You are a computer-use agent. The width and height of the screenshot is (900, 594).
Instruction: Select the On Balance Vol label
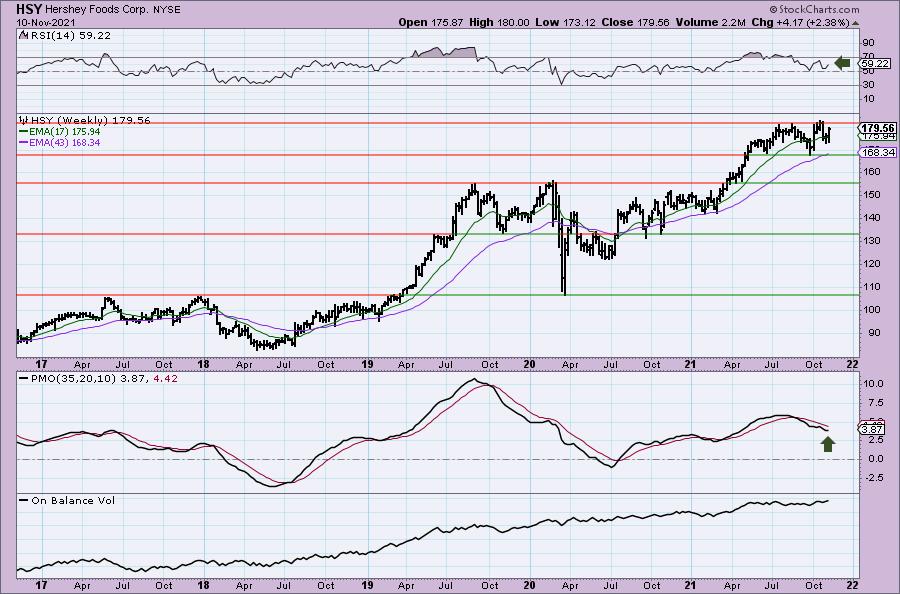pos(73,500)
